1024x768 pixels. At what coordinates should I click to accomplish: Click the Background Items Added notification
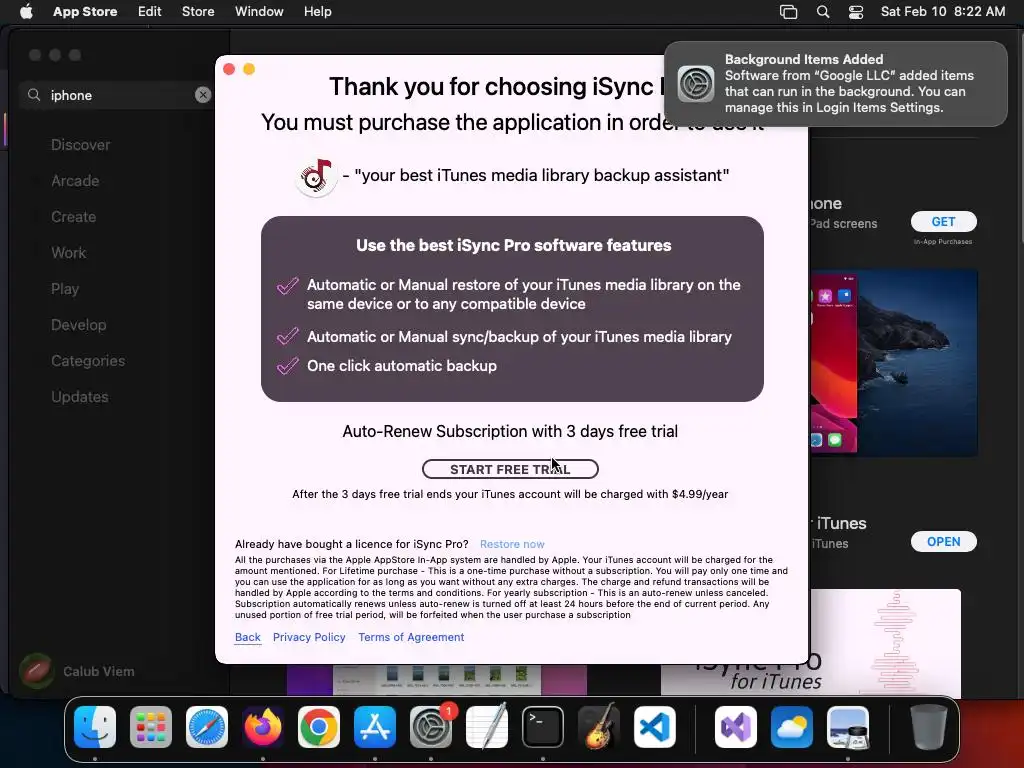coord(836,84)
